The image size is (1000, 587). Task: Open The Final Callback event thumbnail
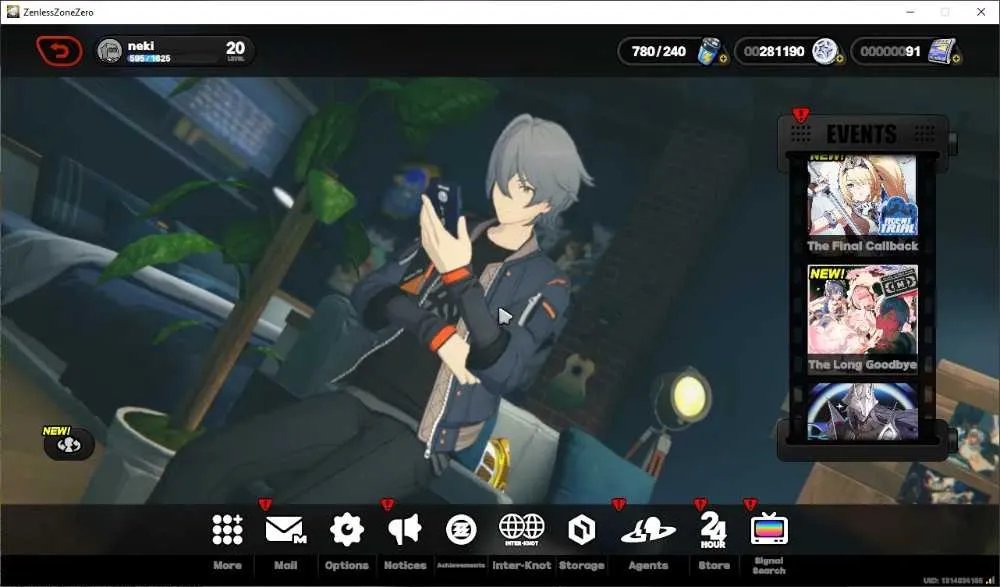click(x=862, y=196)
